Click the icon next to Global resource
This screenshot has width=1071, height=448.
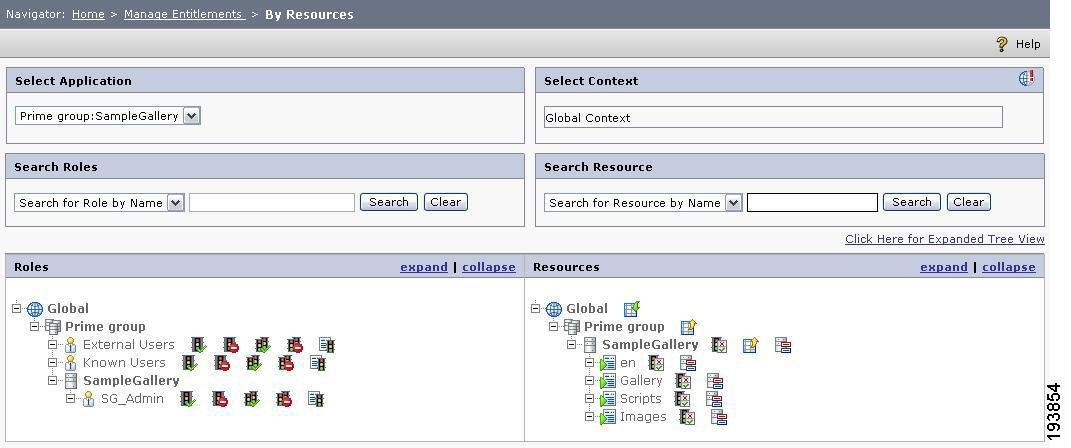point(632,309)
